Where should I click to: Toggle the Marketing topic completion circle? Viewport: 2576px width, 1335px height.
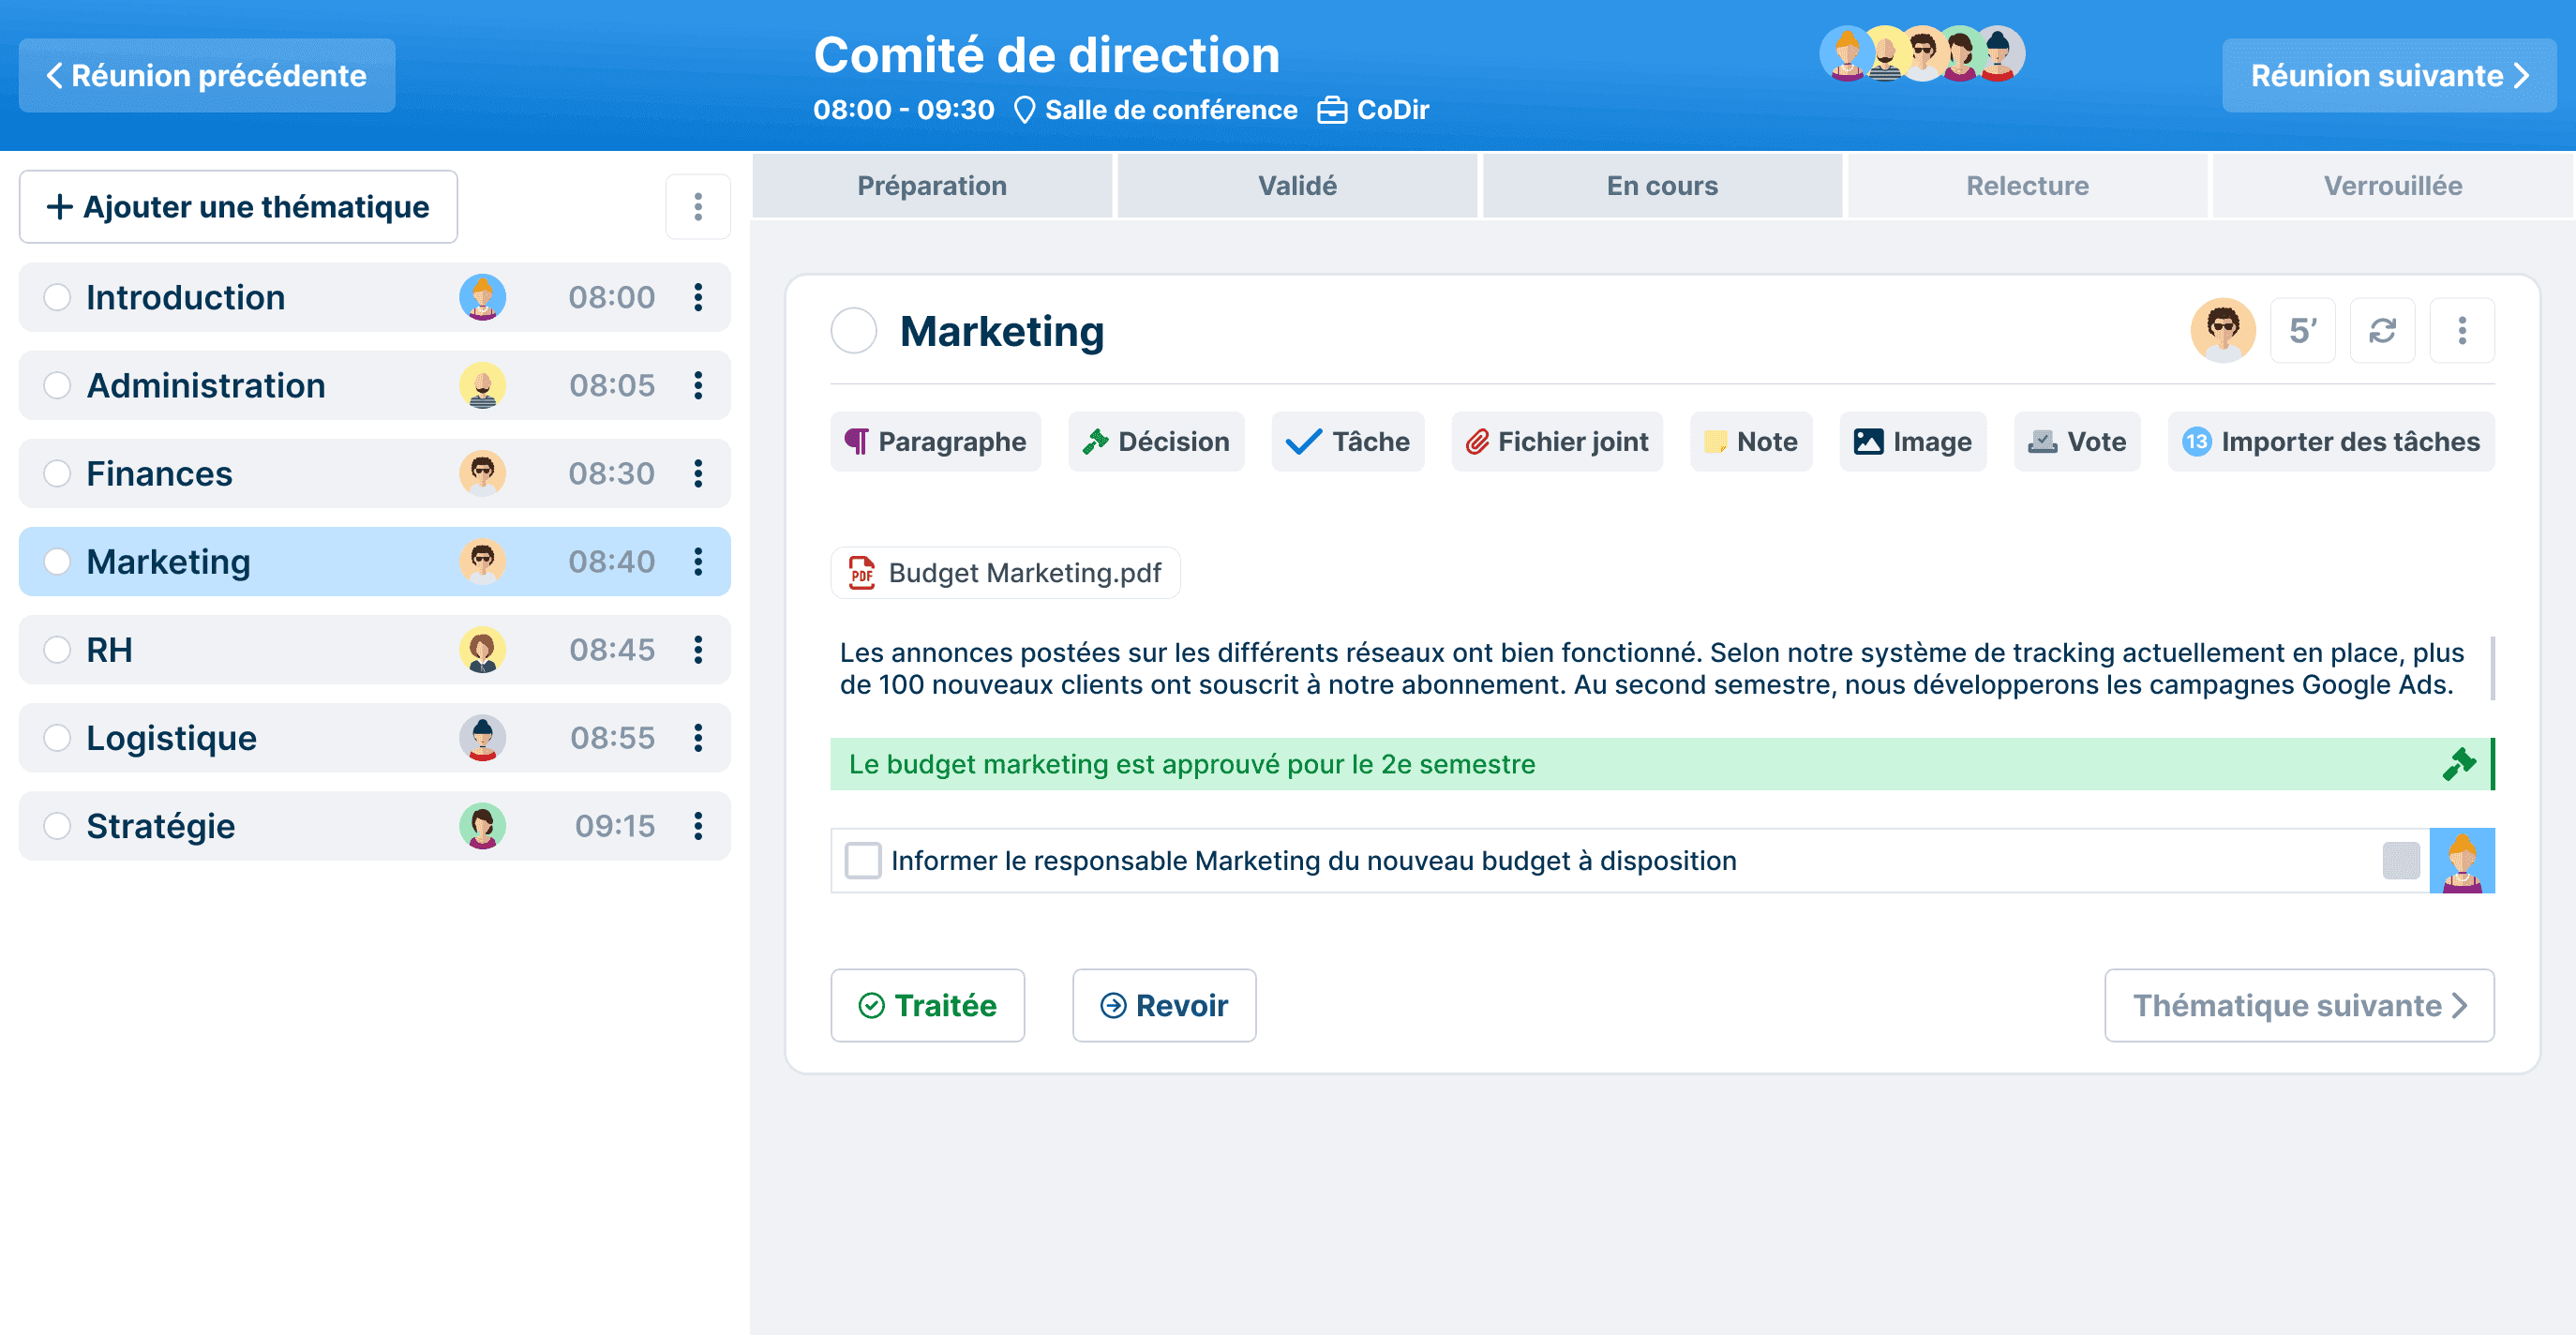(x=853, y=331)
